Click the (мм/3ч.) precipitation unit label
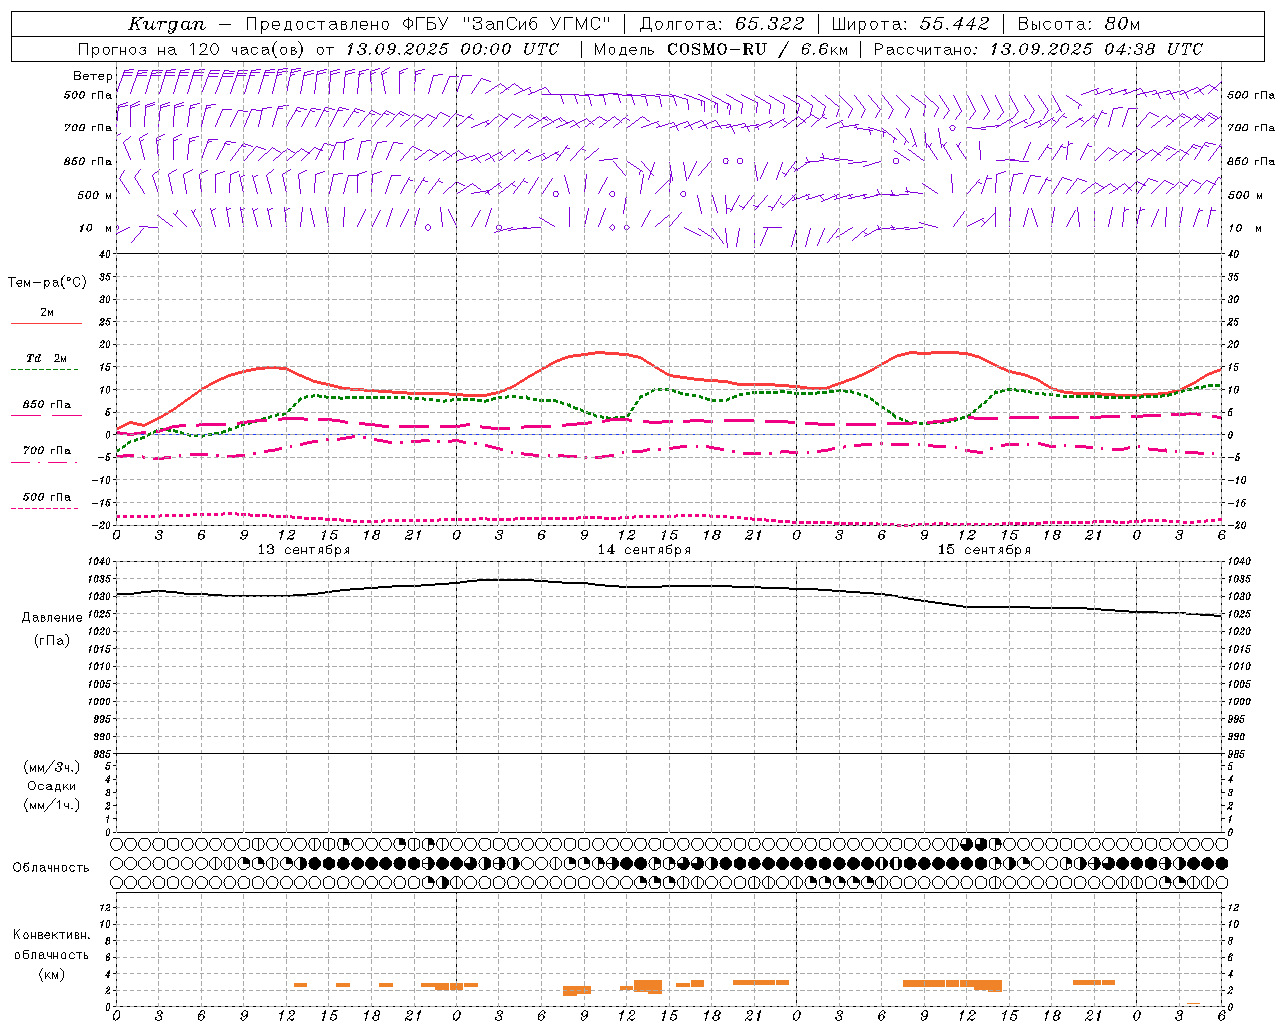 tap(51, 767)
